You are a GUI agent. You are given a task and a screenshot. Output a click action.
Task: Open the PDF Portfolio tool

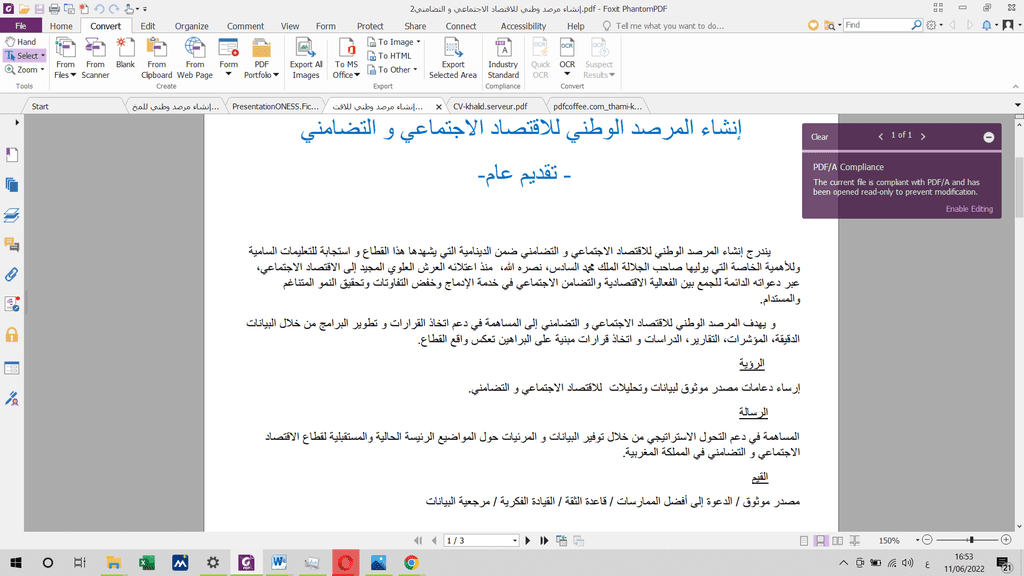click(261, 58)
